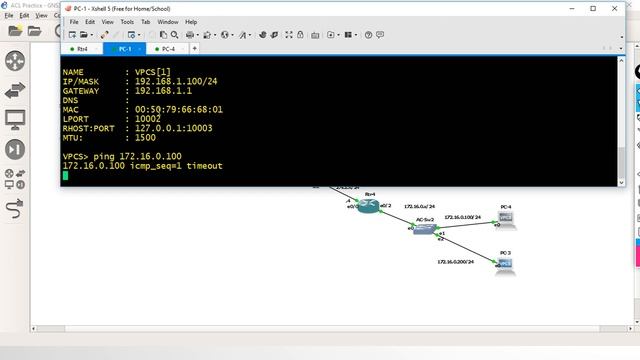640x360 pixels.
Task: Open the GNS3 View menu
Action: [41, 16]
